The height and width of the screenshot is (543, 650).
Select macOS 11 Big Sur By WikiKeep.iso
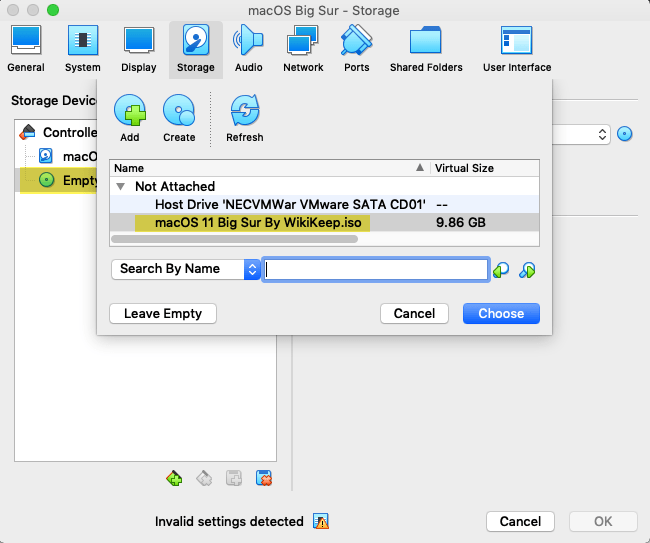(258, 222)
